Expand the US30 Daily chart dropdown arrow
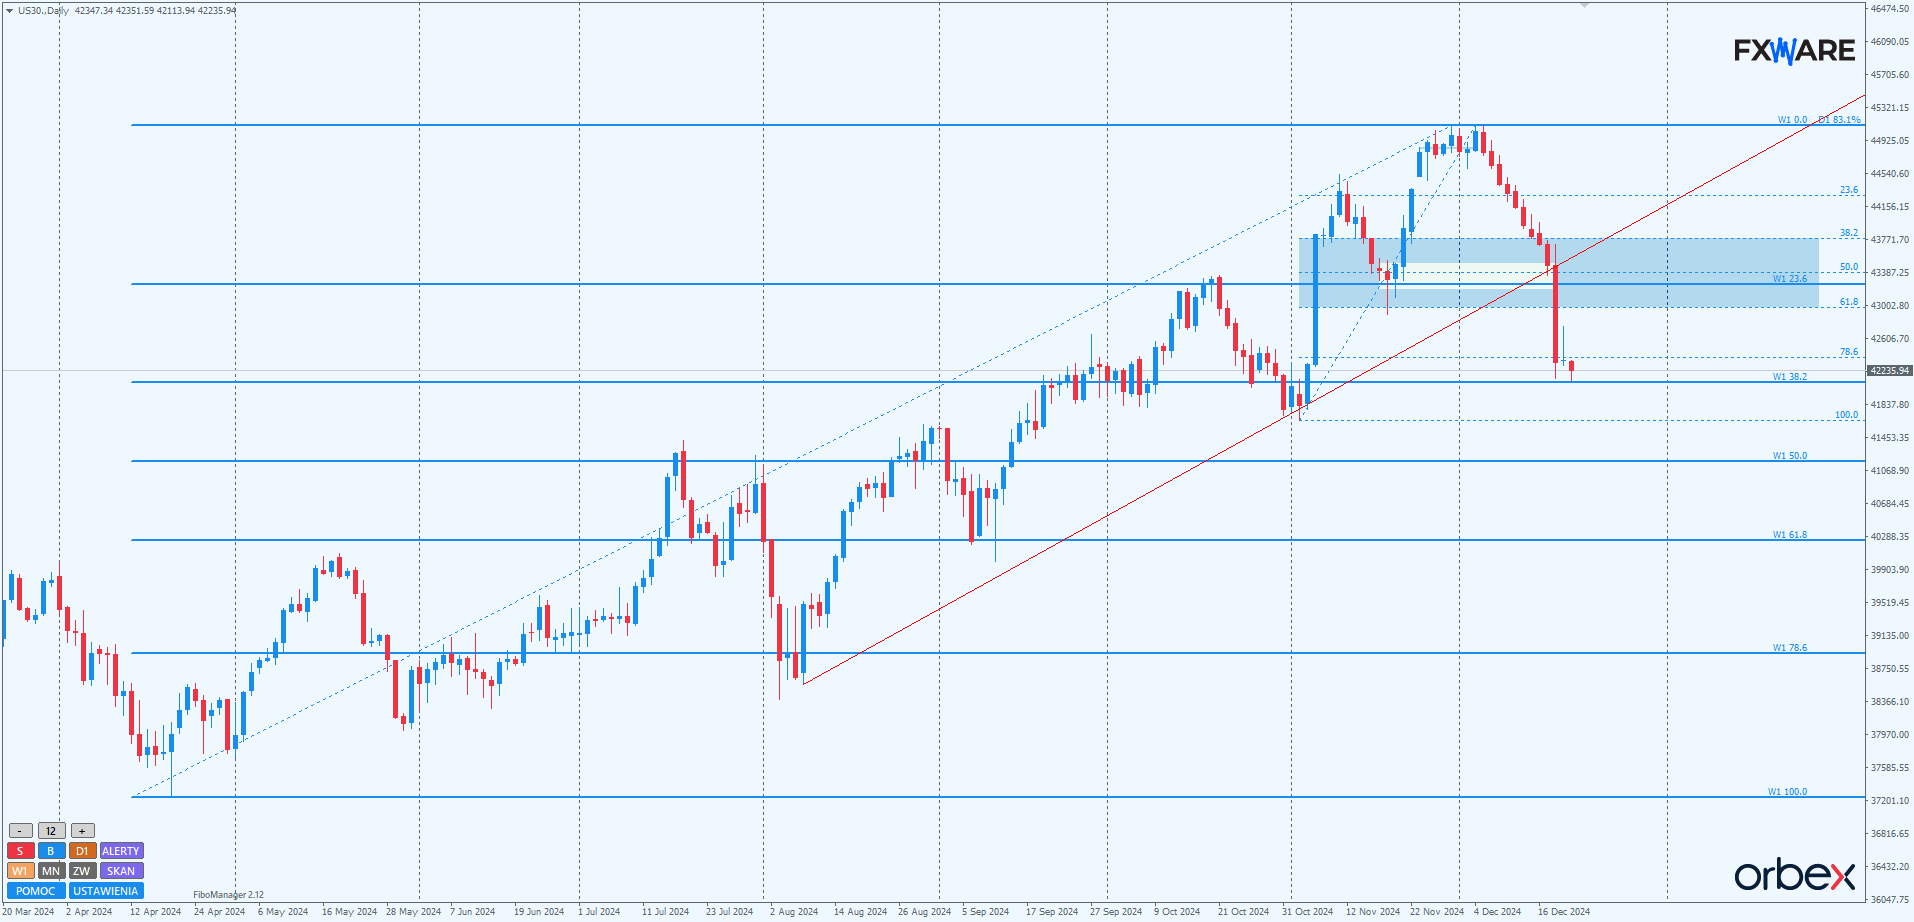Screen dimensions: 1914x922 (9, 11)
